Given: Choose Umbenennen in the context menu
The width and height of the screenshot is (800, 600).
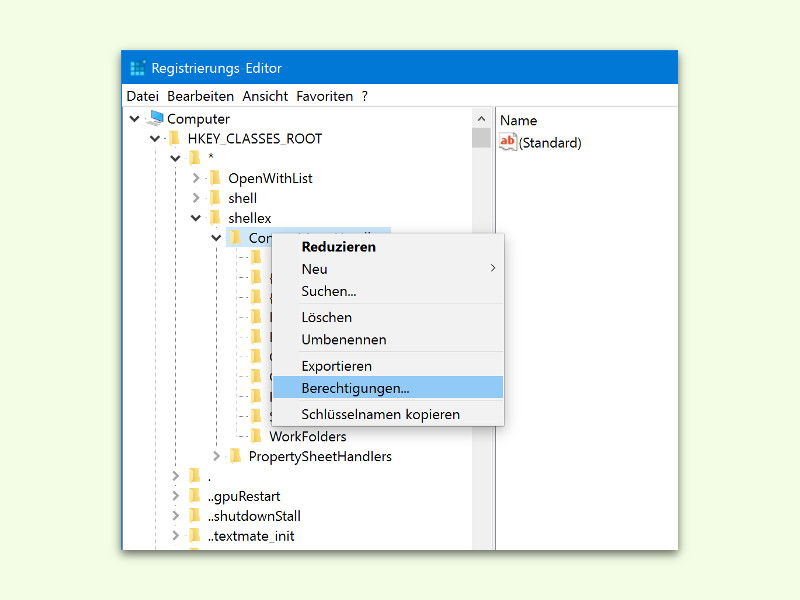Looking at the screenshot, I should tap(388, 339).
